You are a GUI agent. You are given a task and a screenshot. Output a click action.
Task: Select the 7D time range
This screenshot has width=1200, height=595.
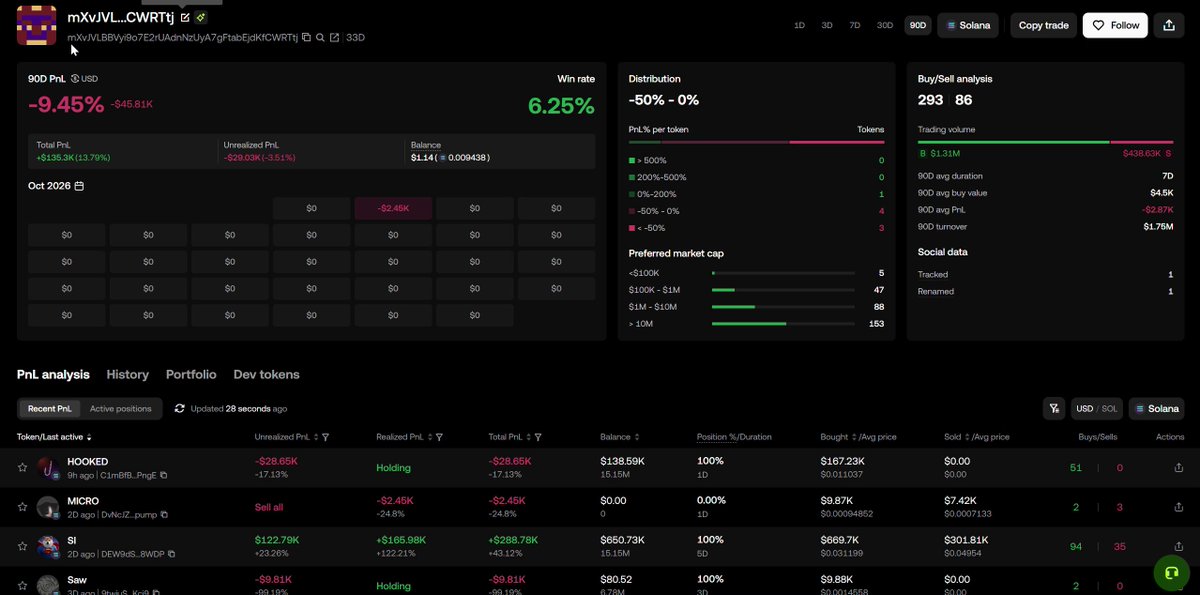coord(855,25)
